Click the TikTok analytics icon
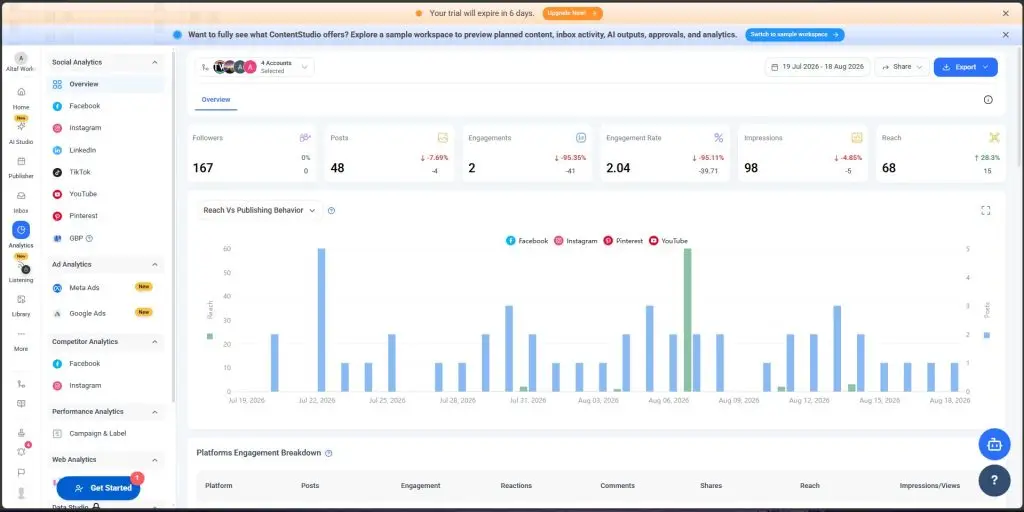The height and width of the screenshot is (512, 1024). 57,172
